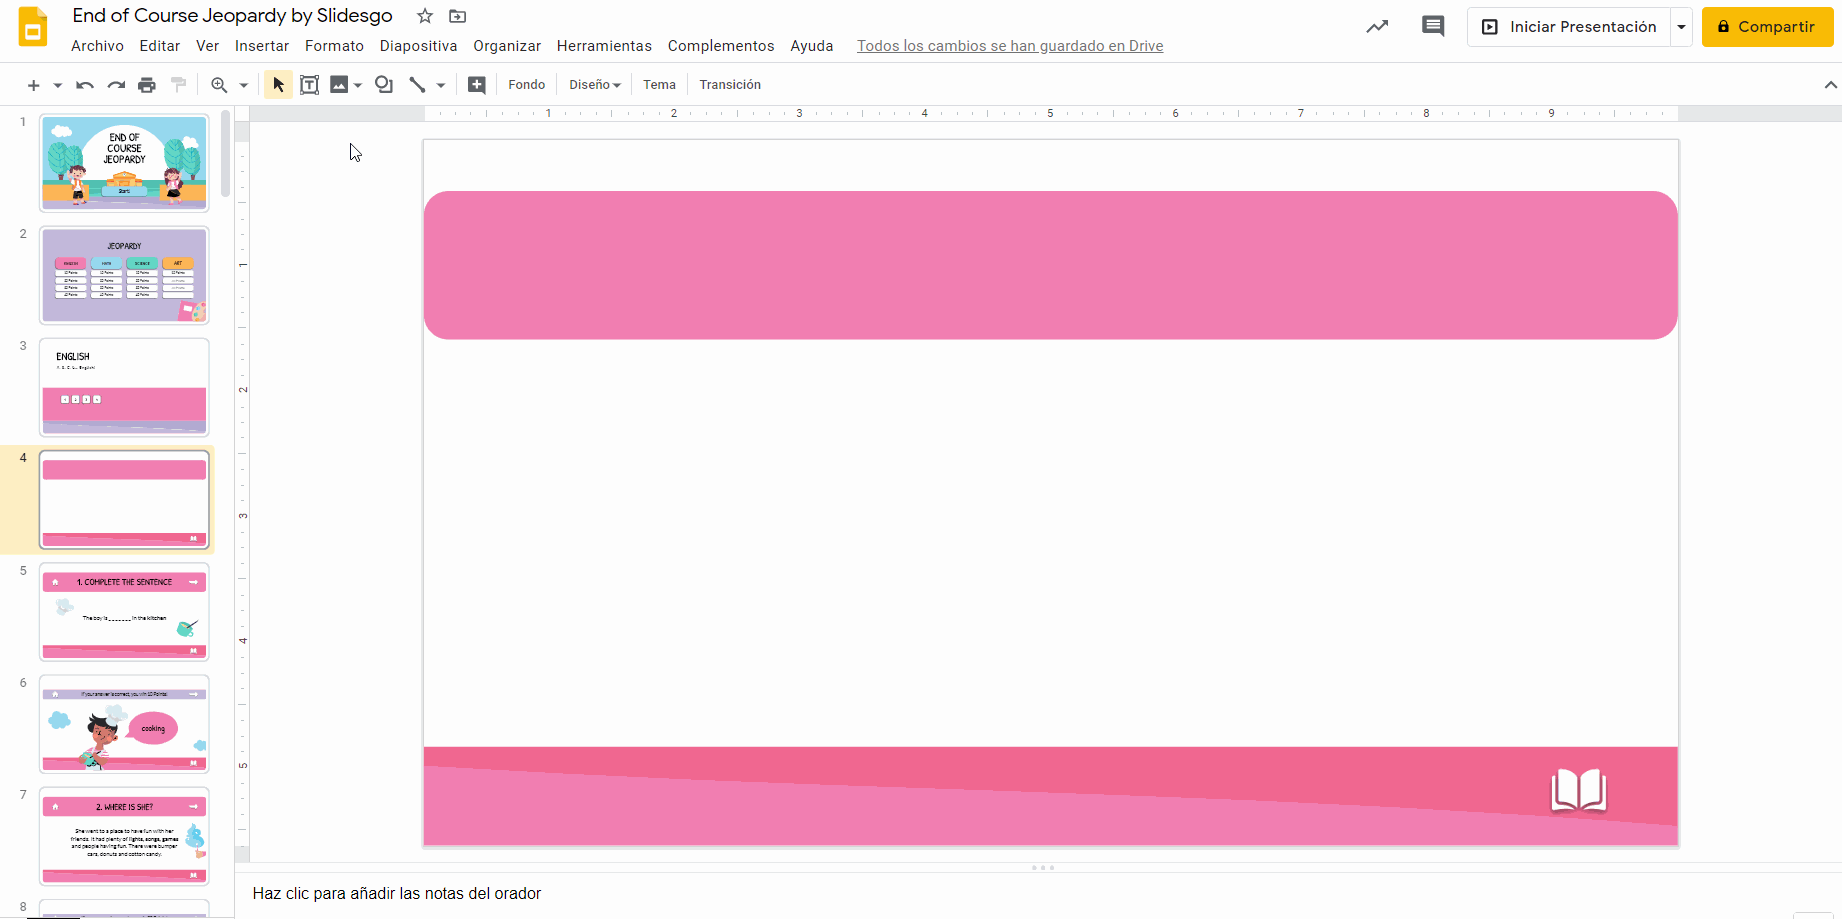This screenshot has width=1842, height=919.
Task: Click the filmstrip vertical scrollbar
Action: [226, 154]
